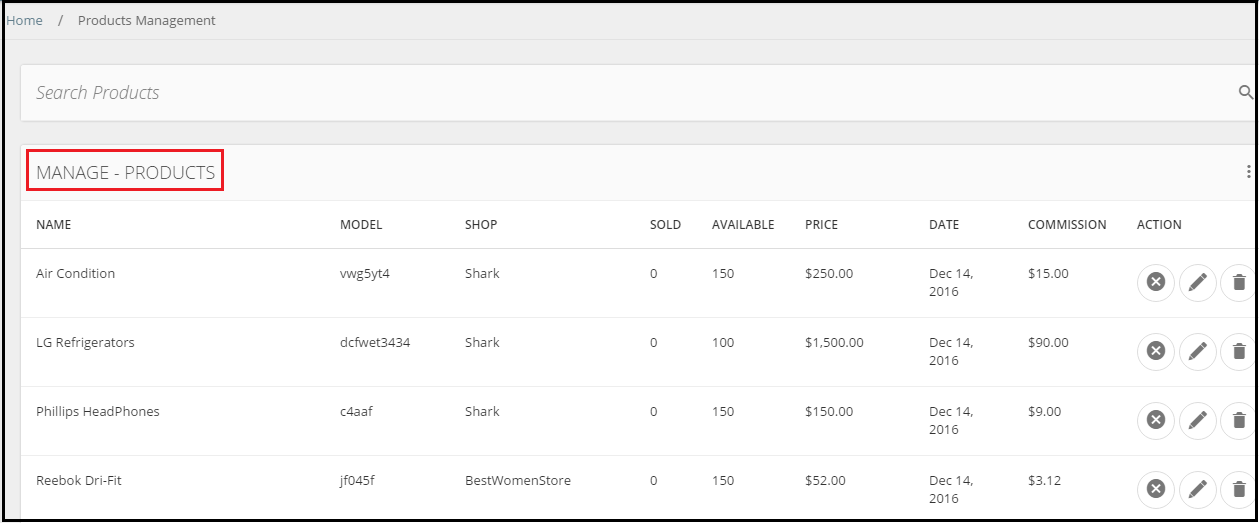
Task: Delete the Phillips HeadPhones product
Action: coord(1238,421)
